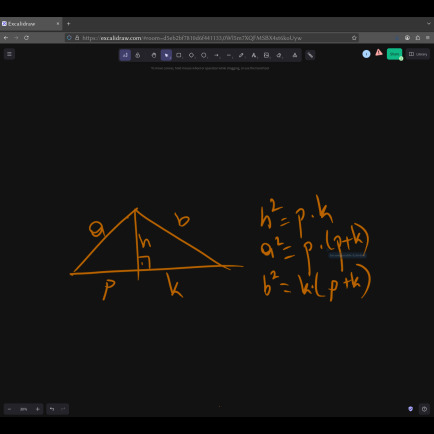Zoom in with the plus button
Image resolution: width=434 pixels, height=434 pixels.
pyautogui.click(x=38, y=409)
